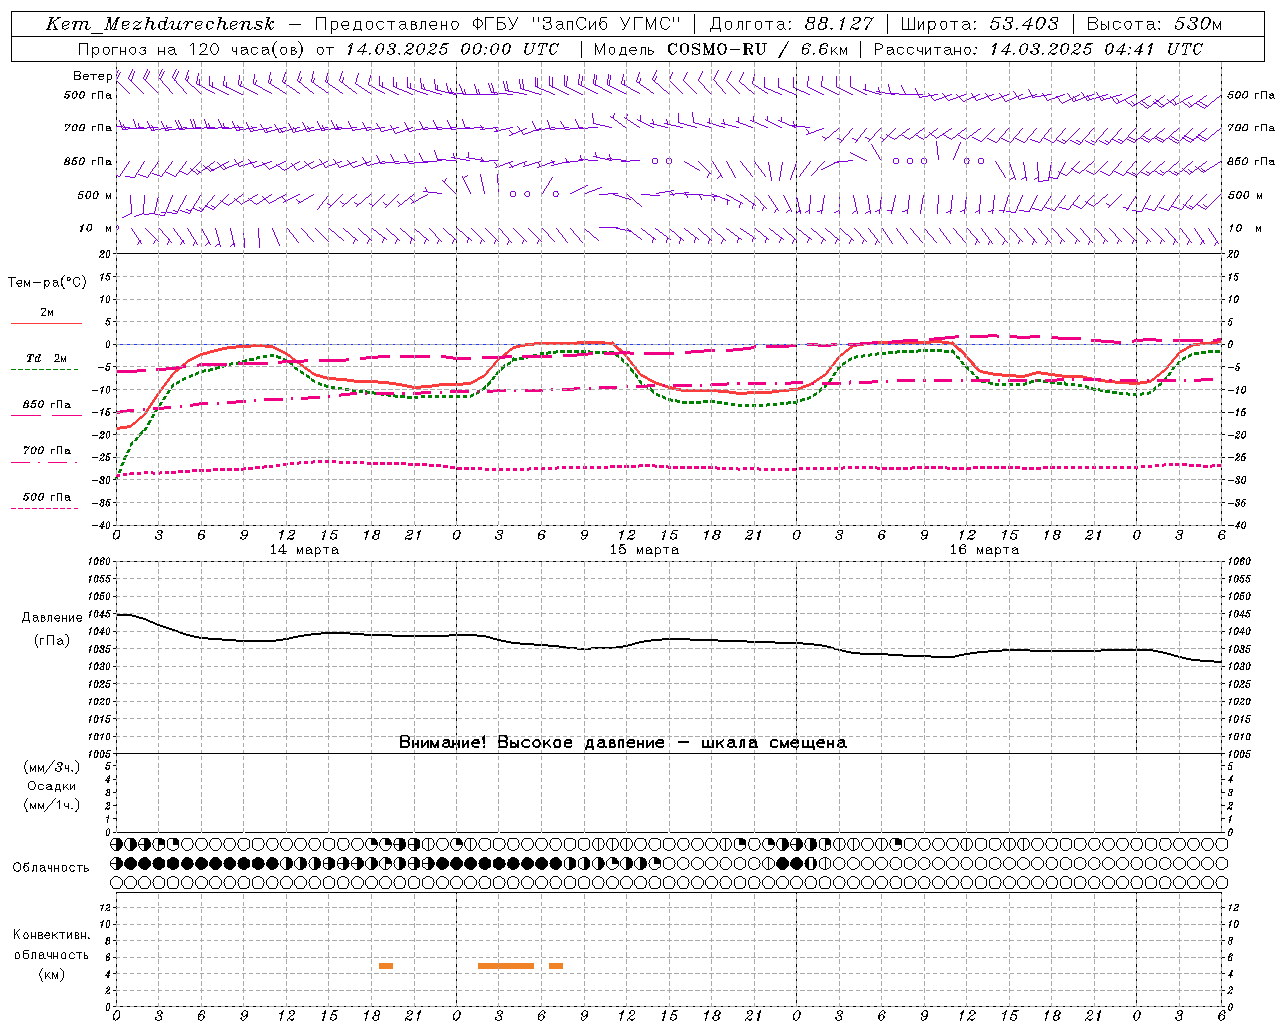The width and height of the screenshot is (1280, 1024).
Task: Click the 14 марта date label
Action: 305,550
